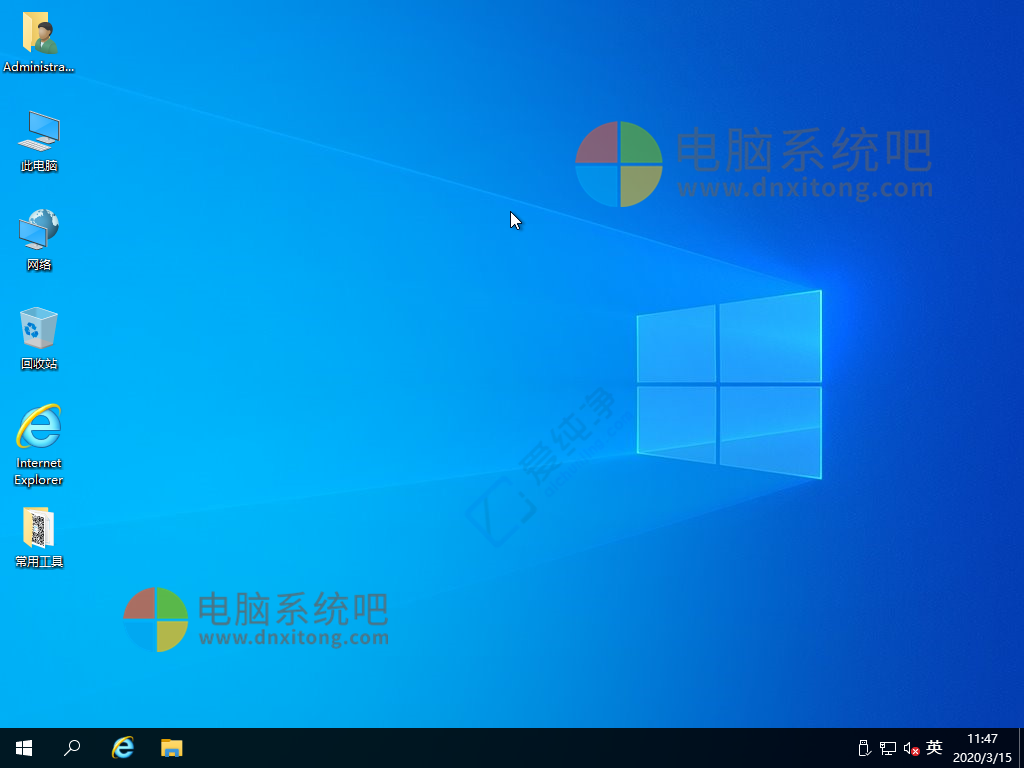The width and height of the screenshot is (1024, 768).
Task: Open taskbar search magnifier
Action: coord(72,748)
